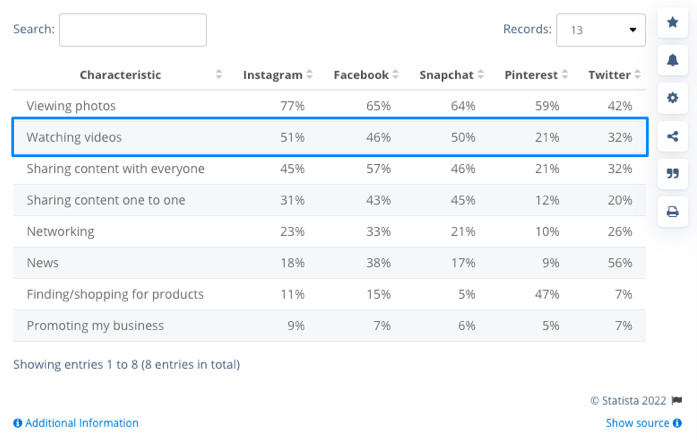Click inside the Search input field
697x440 pixels.
pyautogui.click(x=133, y=30)
